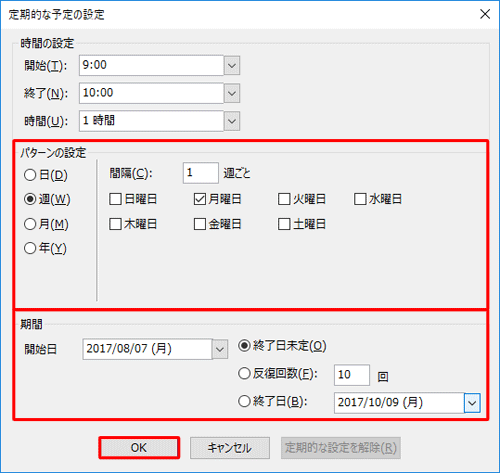This screenshot has width=500, height=473.
Task: Click the キャンセル button
Action: coord(230,448)
